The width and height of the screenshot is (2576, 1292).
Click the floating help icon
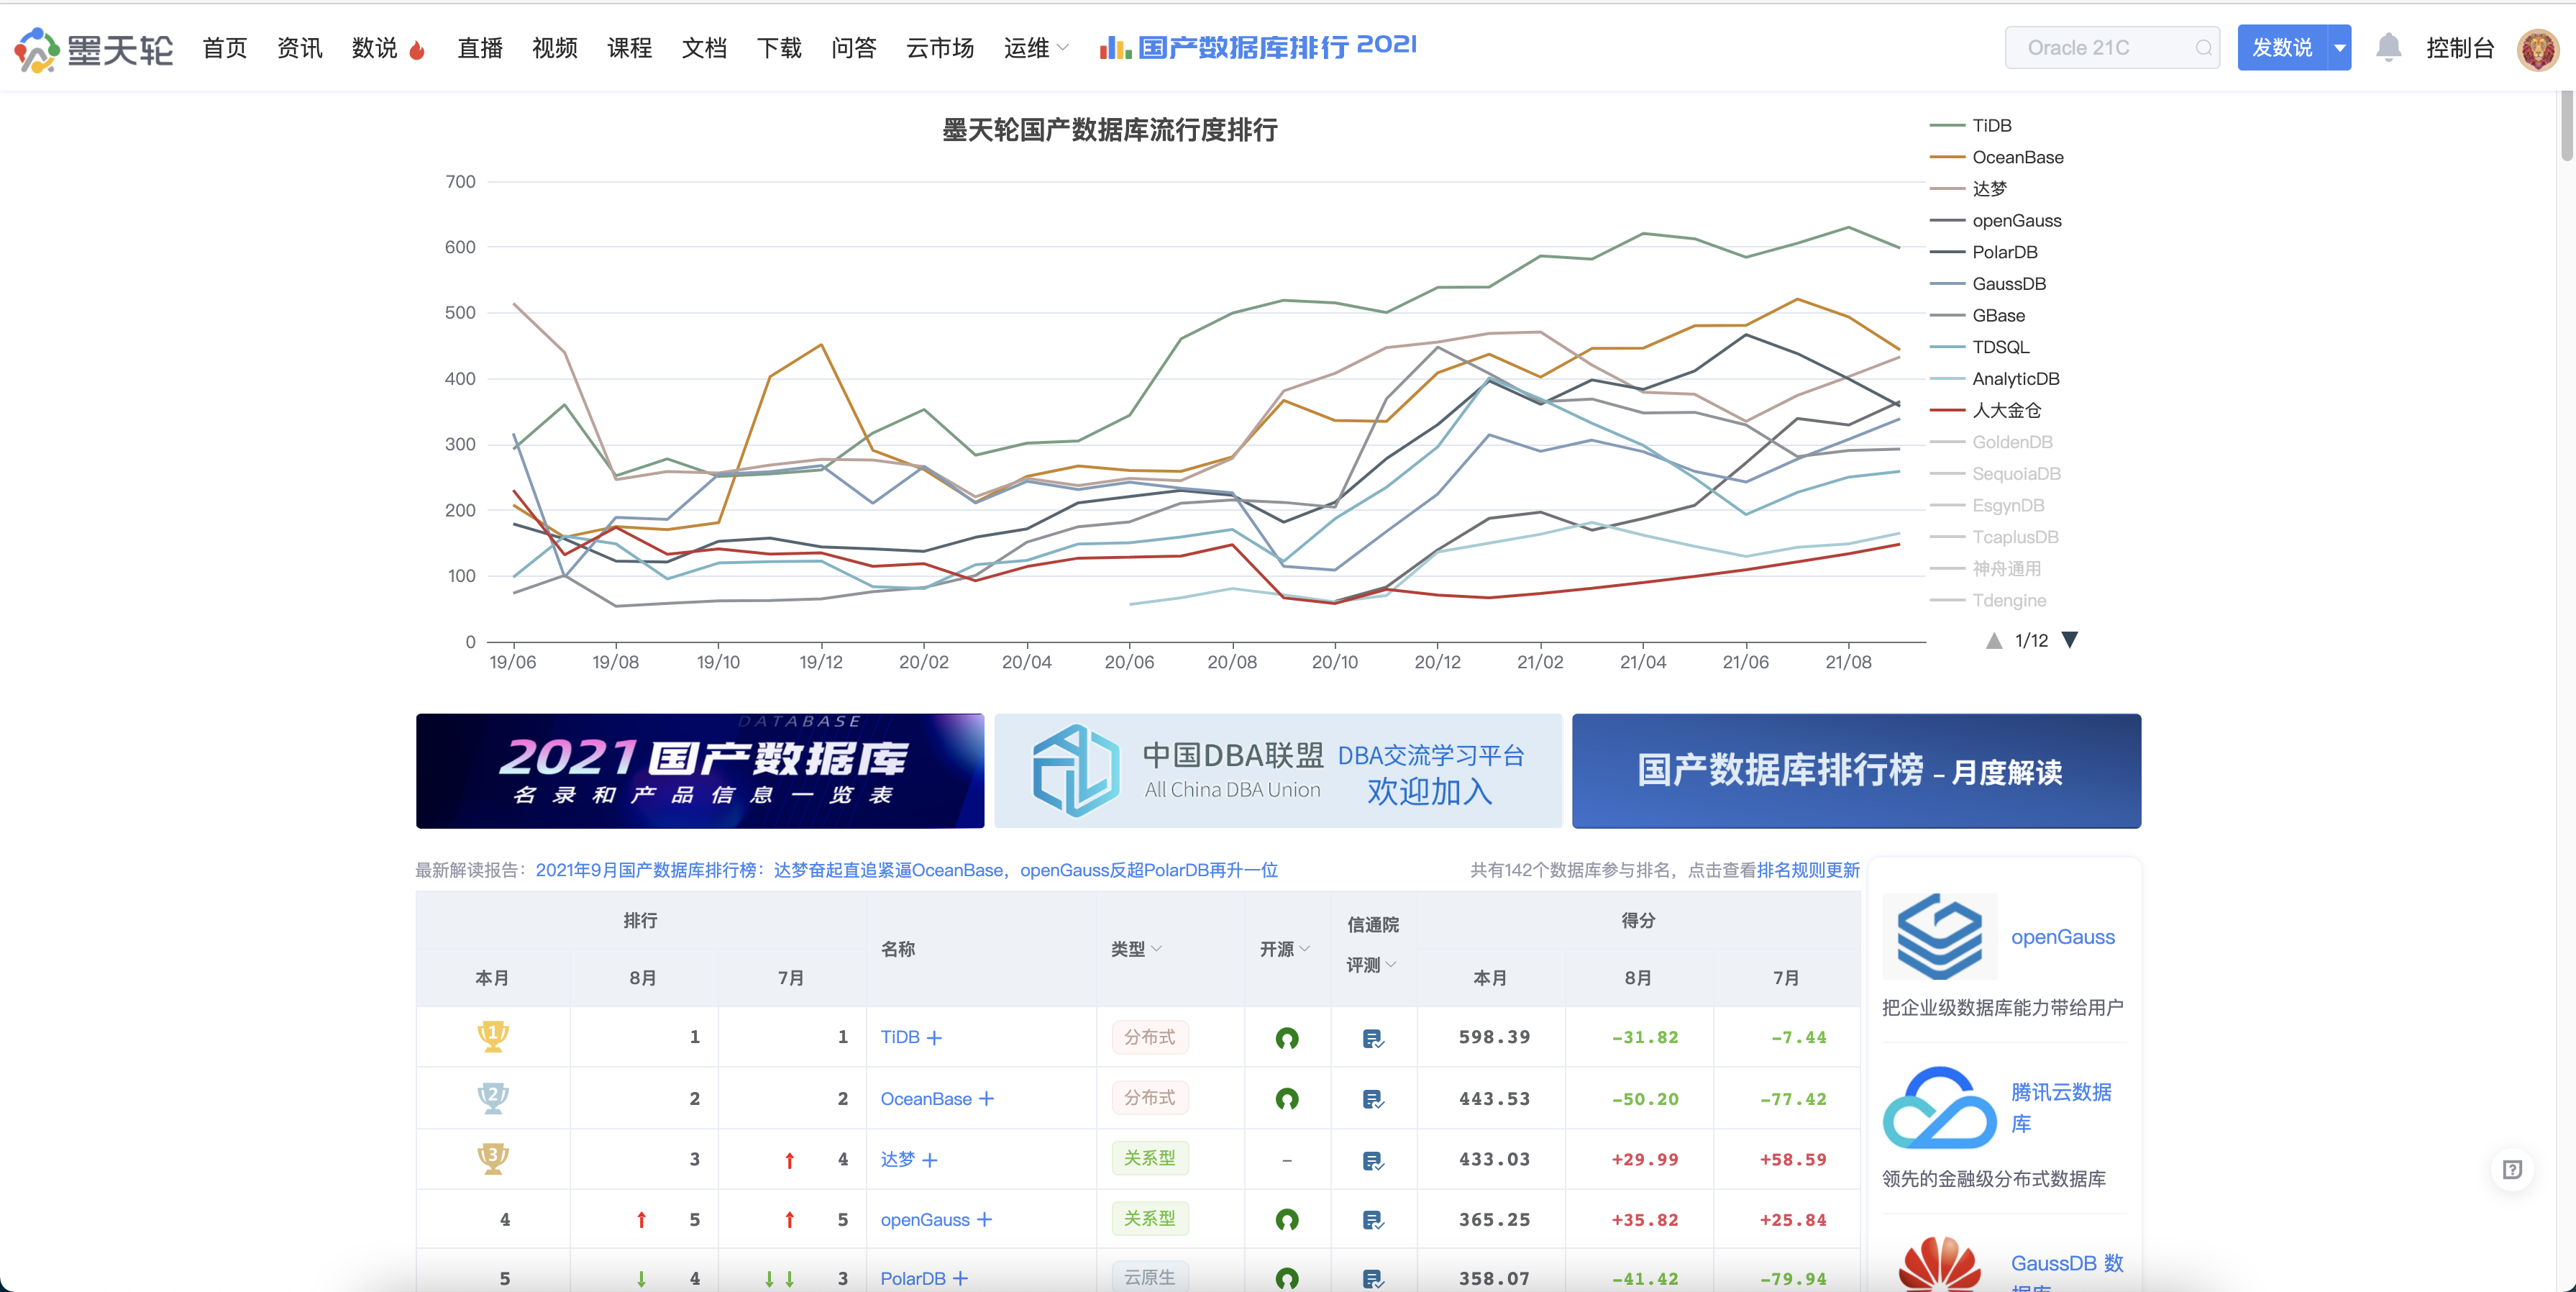[2512, 1169]
